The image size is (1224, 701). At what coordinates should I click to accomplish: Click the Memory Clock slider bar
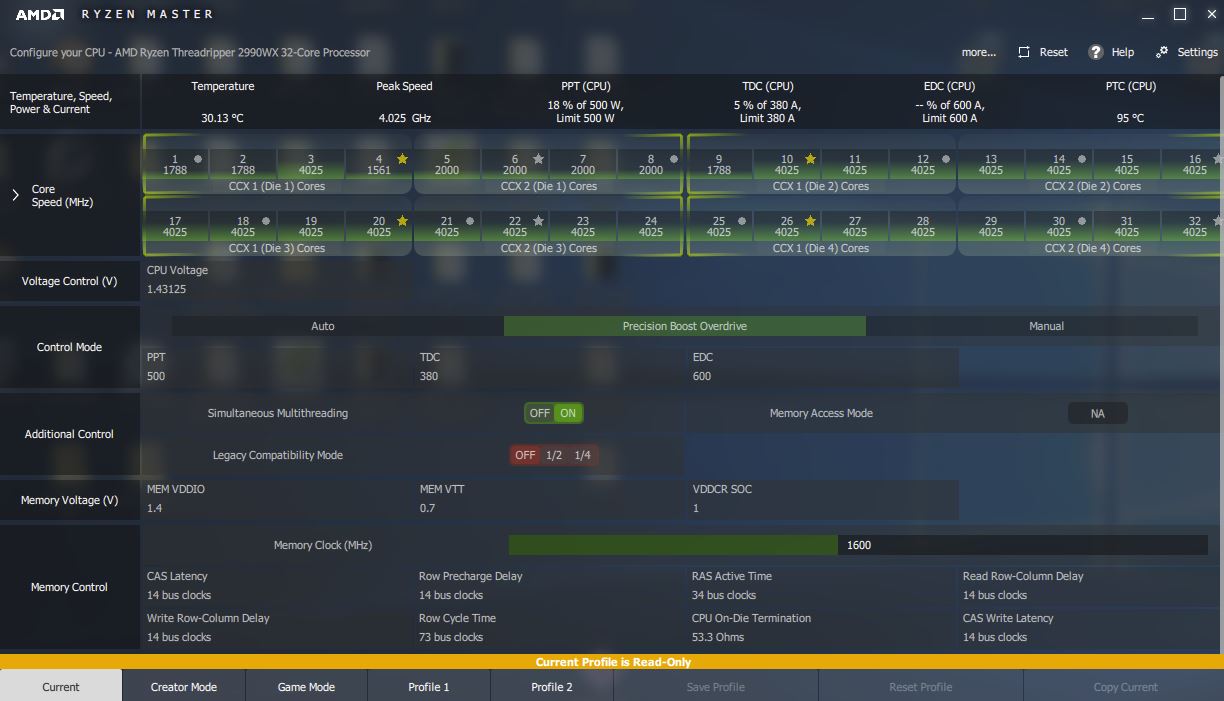tap(858, 545)
